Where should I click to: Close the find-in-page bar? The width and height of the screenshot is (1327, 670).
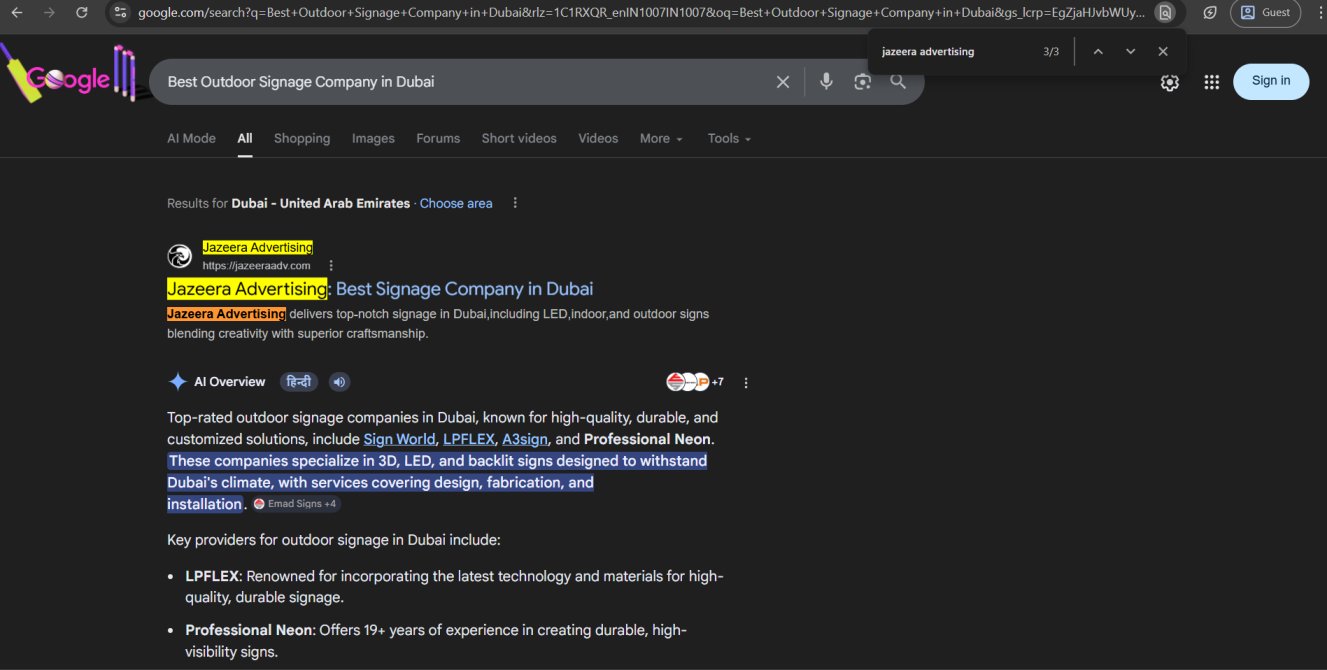[1163, 52]
